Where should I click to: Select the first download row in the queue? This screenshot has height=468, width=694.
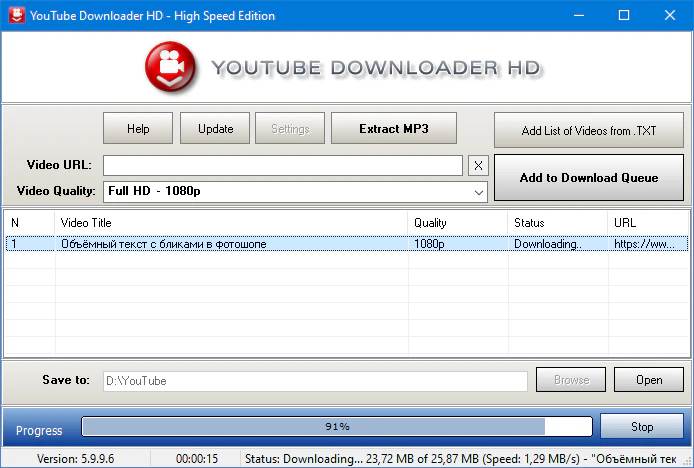pyautogui.click(x=230, y=244)
